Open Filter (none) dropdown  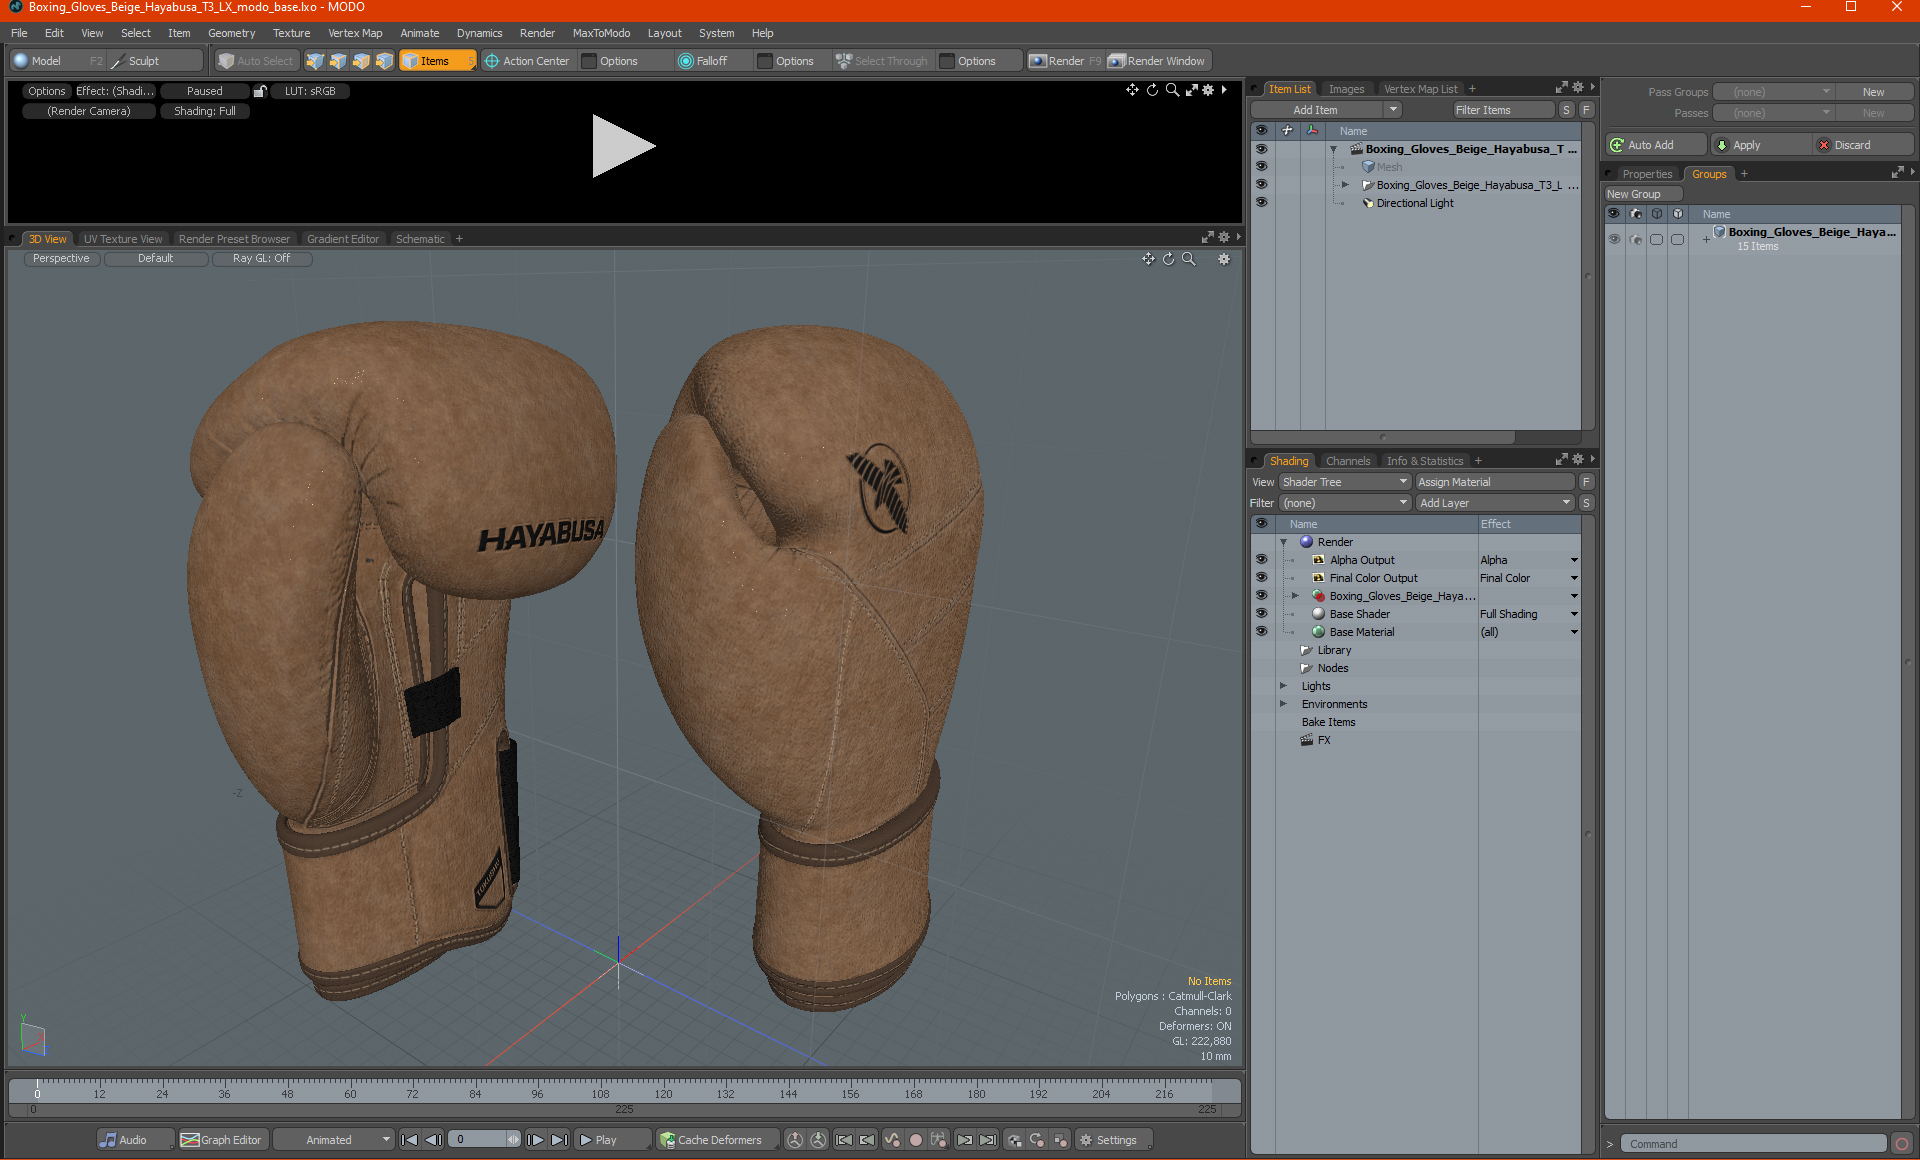tap(1344, 503)
